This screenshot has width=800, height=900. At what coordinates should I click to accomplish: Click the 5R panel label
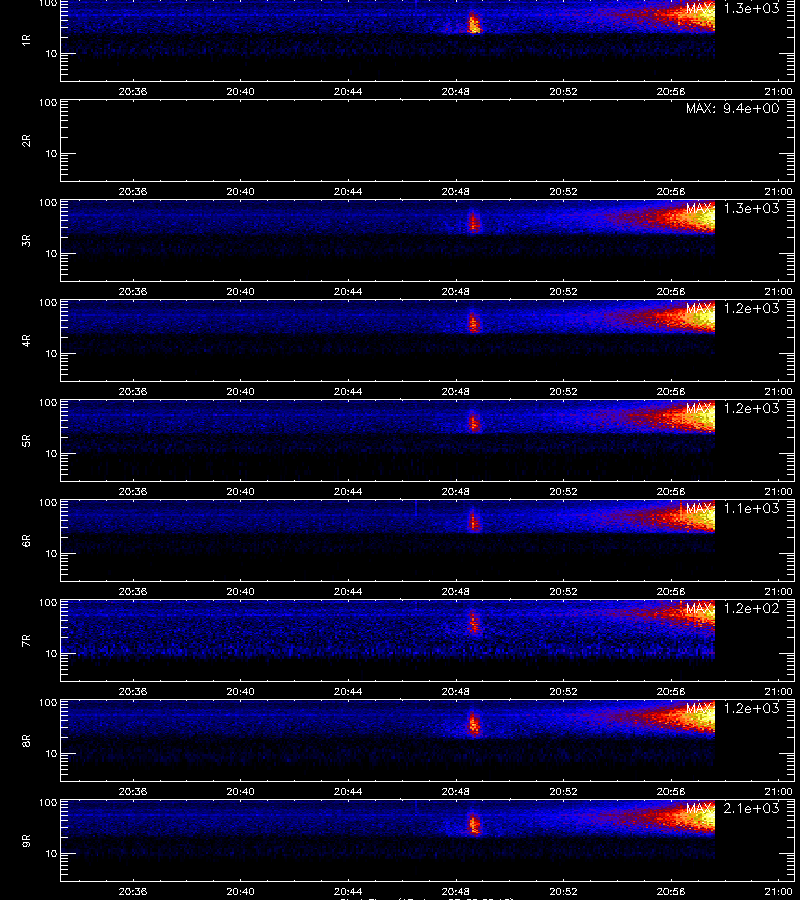26,440
